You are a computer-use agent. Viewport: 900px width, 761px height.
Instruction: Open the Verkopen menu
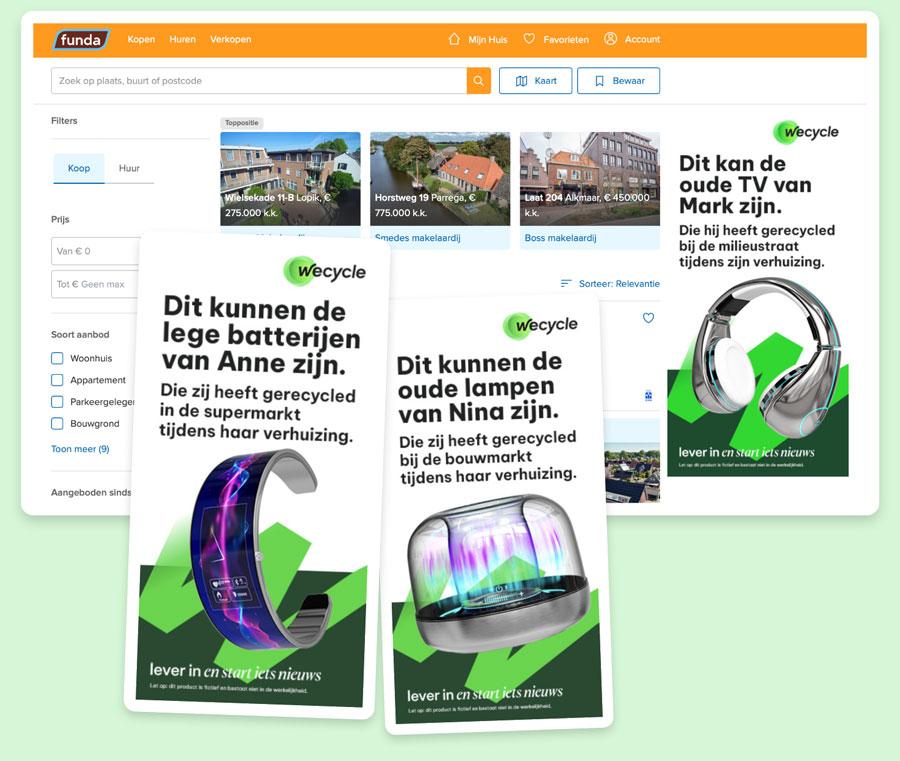click(x=231, y=40)
